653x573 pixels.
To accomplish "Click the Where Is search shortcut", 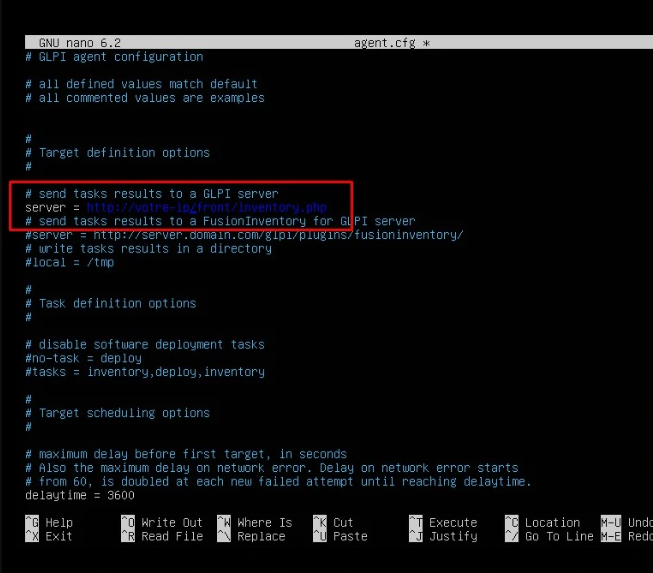I will (x=264, y=522).
